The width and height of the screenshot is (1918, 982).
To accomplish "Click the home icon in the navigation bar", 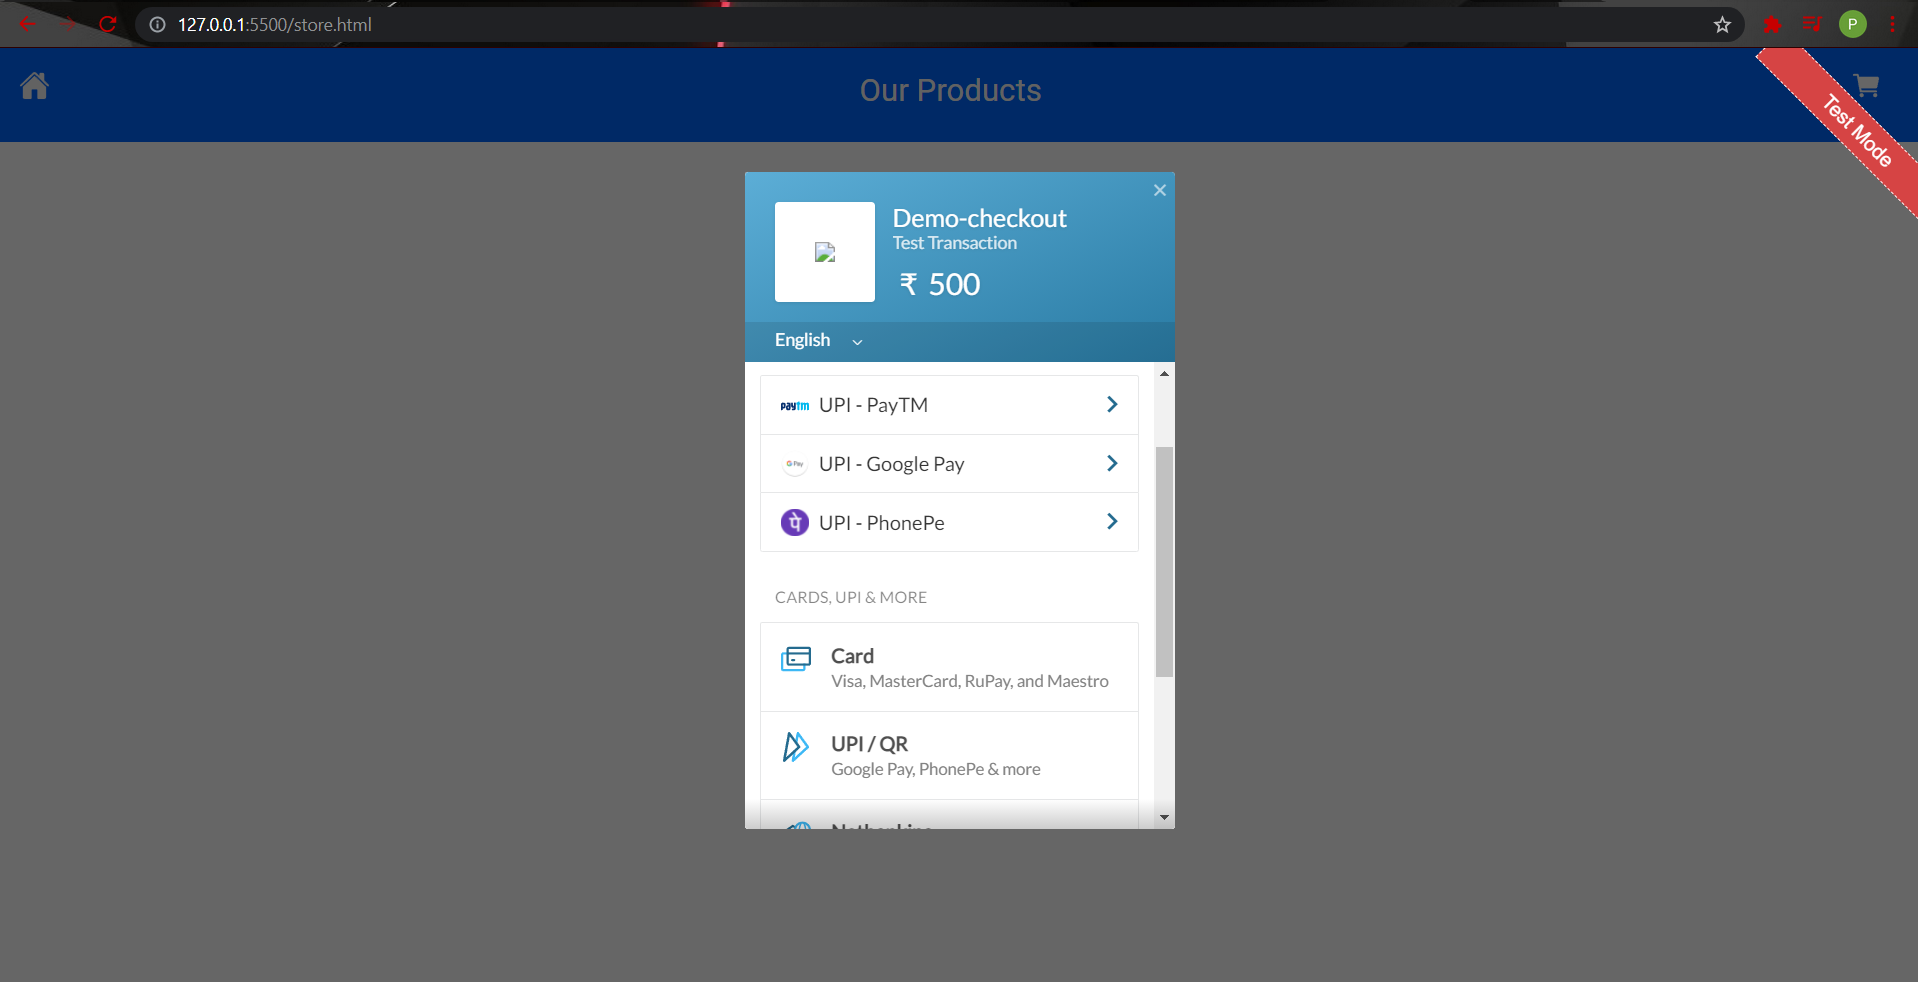I will coord(34,87).
